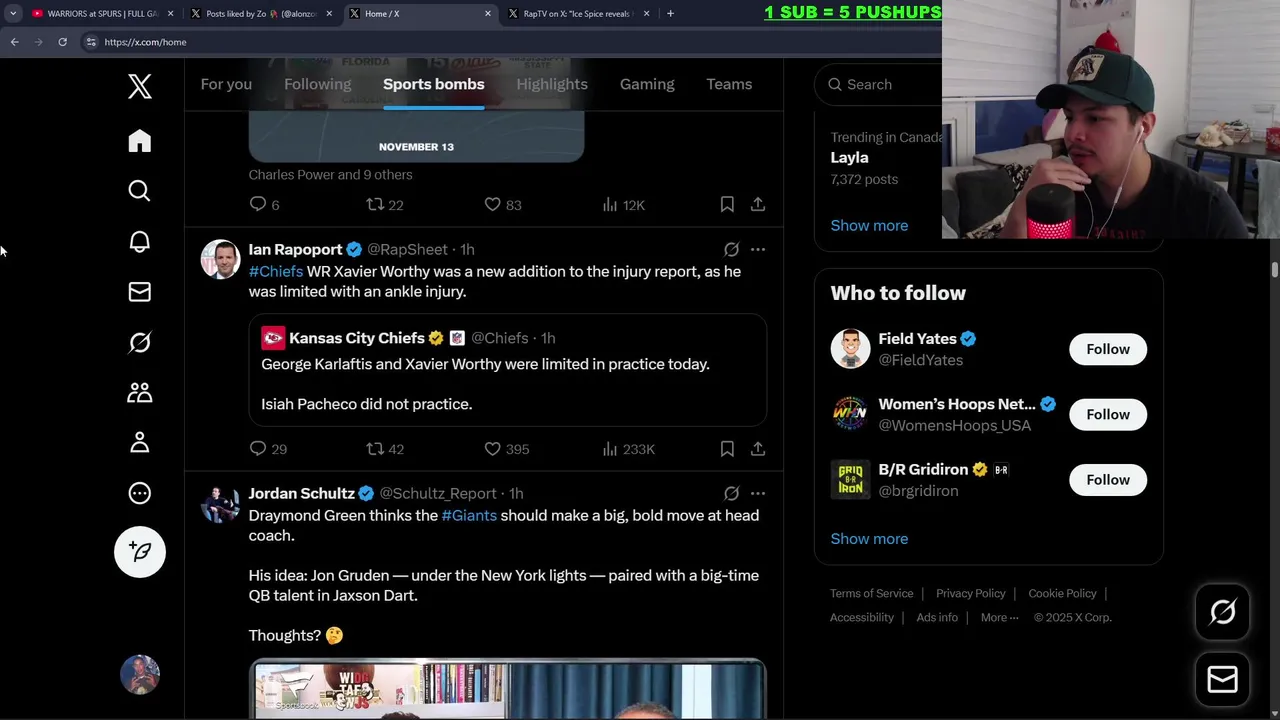Switch to the Gaming tab
The height and width of the screenshot is (720, 1280).
click(x=647, y=84)
